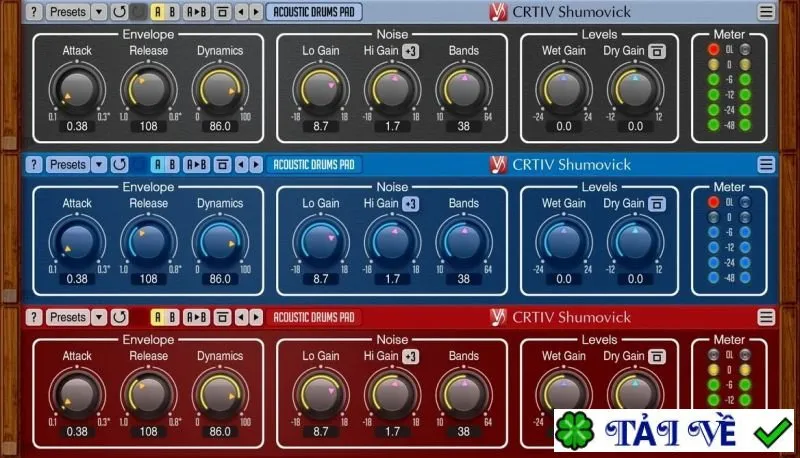Click Presets button in gray plugin
Viewport: 800px width, 458px height.
pyautogui.click(x=68, y=12)
